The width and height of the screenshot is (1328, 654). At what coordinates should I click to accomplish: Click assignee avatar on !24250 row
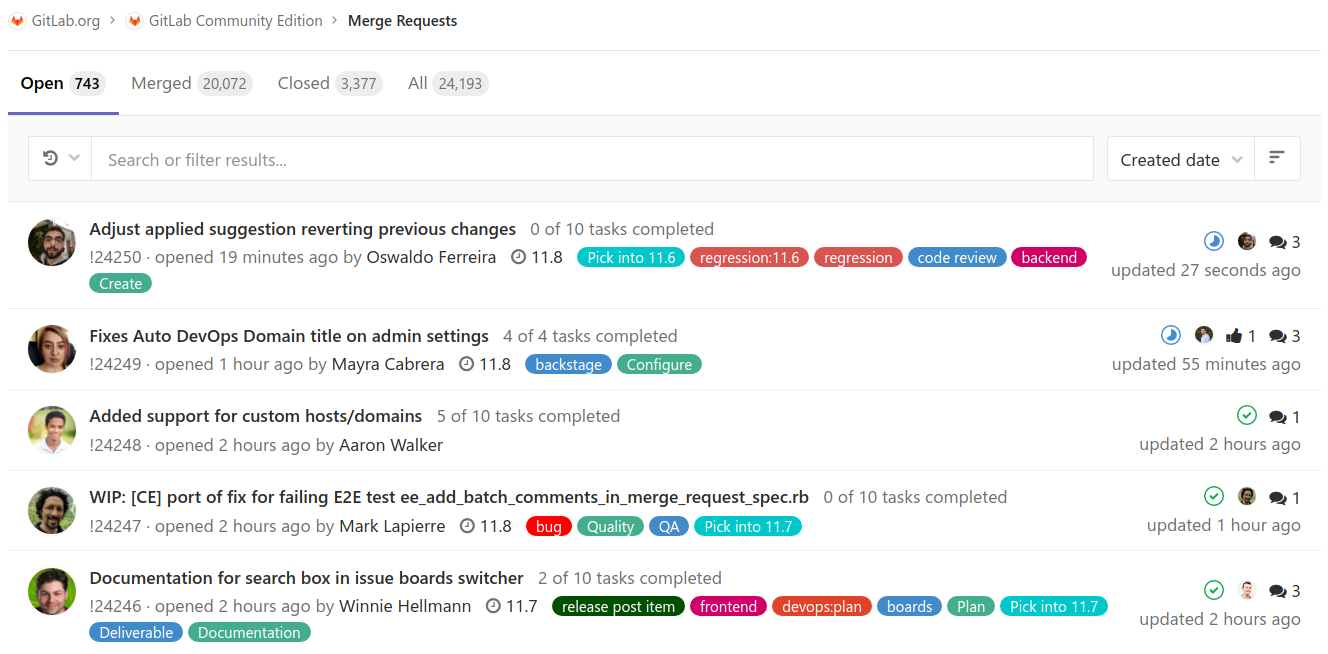coord(1246,241)
